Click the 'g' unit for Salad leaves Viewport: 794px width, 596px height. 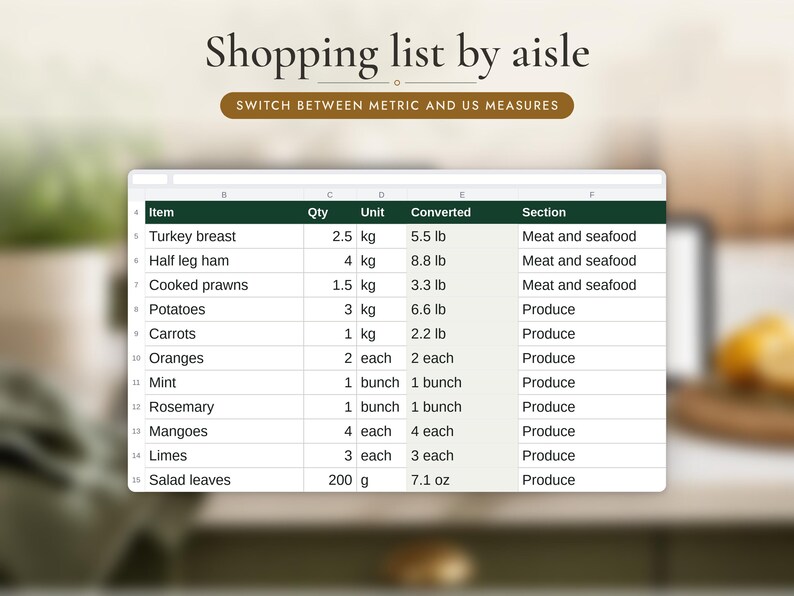[382, 480]
